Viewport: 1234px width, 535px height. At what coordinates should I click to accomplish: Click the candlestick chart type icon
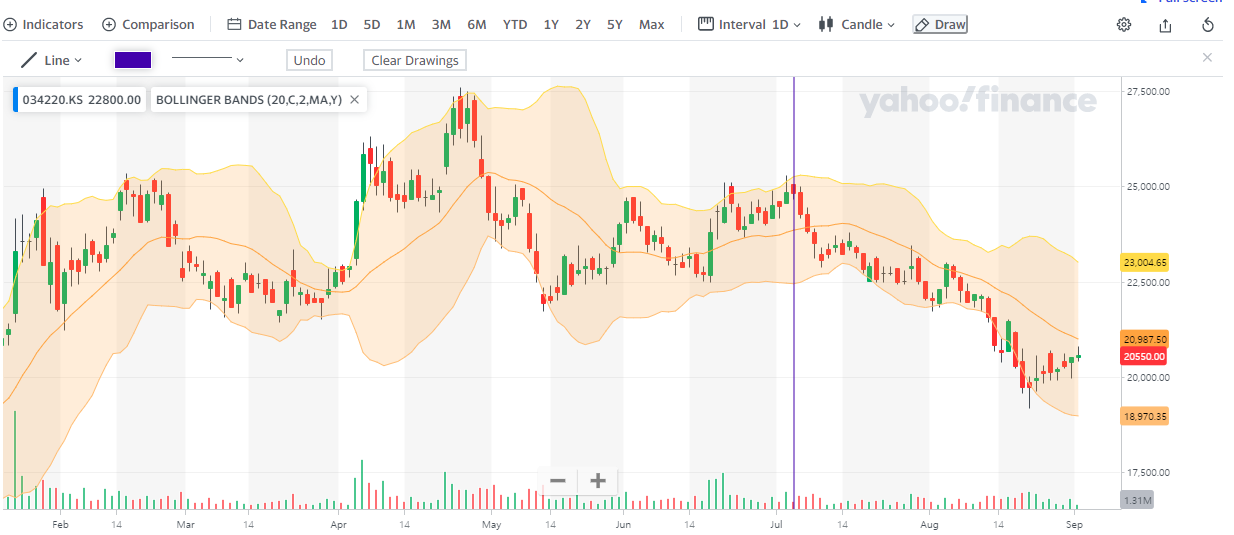pyautogui.click(x=826, y=24)
